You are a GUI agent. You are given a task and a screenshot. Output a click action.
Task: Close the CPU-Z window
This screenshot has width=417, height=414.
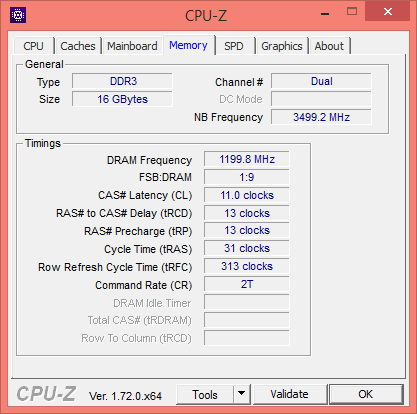[x=388, y=11]
